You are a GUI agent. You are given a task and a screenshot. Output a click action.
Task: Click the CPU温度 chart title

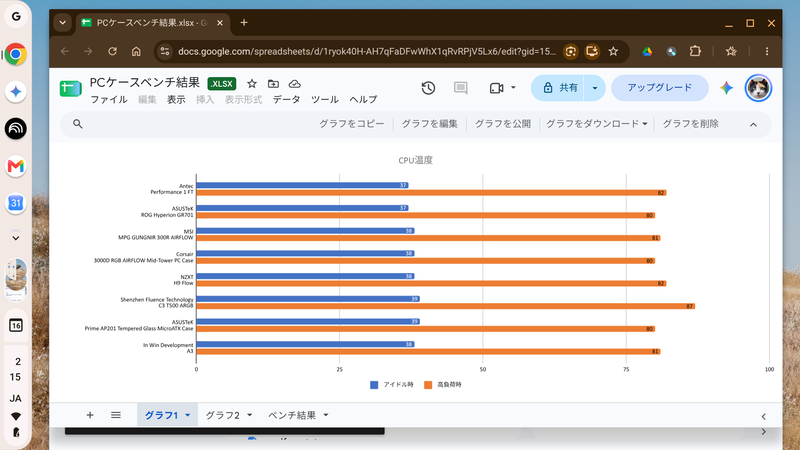415,160
